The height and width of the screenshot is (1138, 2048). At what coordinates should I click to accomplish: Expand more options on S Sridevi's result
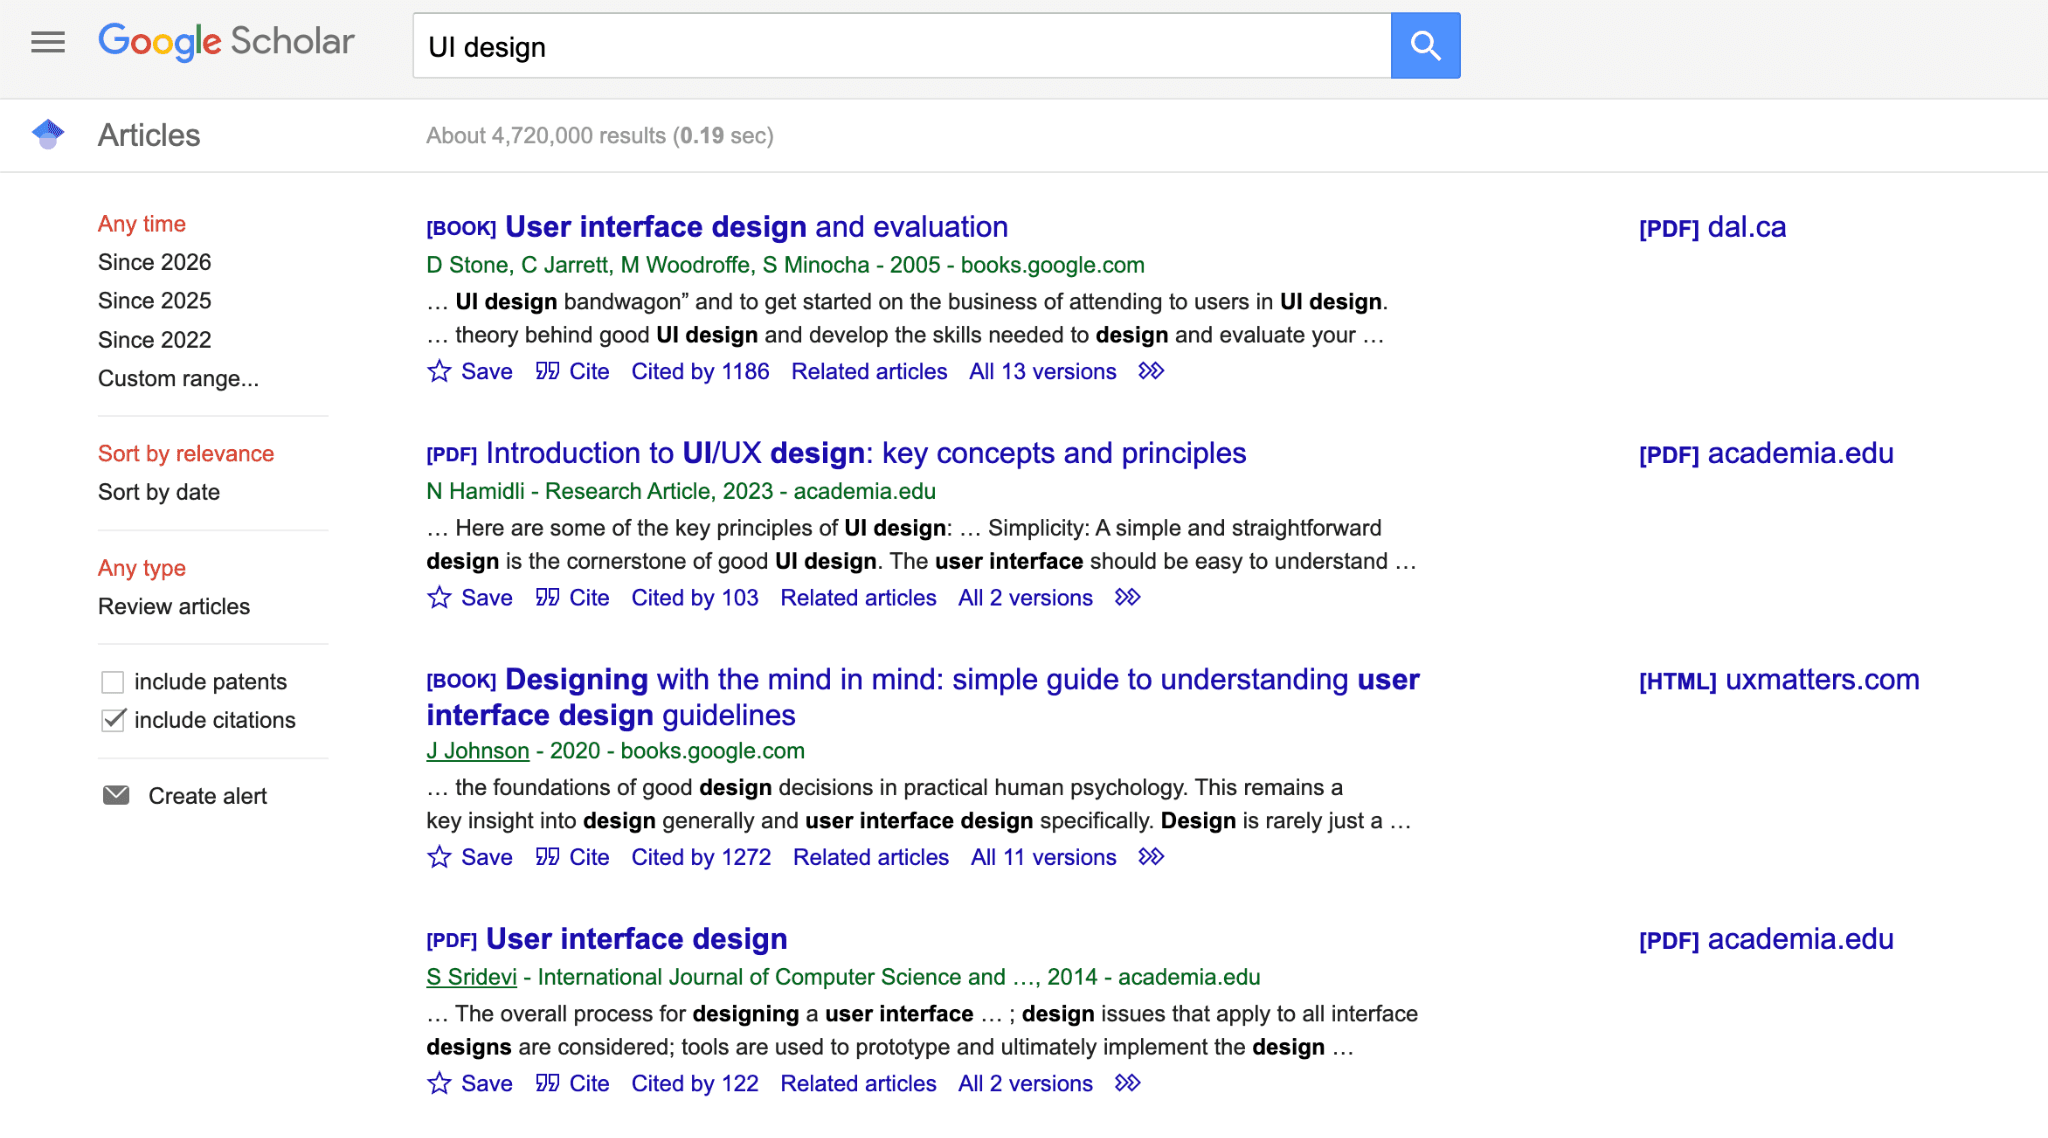tap(1127, 1083)
